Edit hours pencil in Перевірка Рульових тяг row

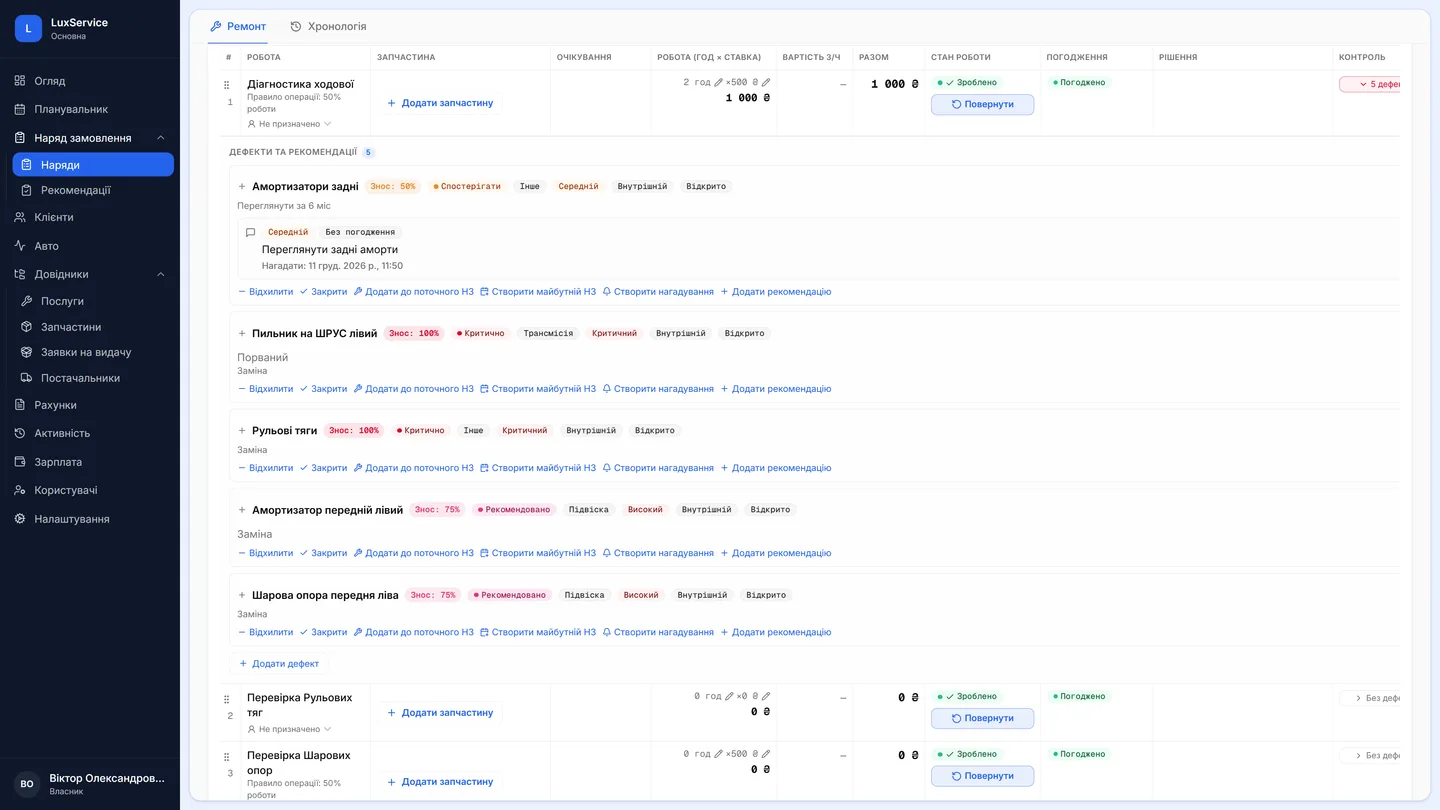pos(729,696)
